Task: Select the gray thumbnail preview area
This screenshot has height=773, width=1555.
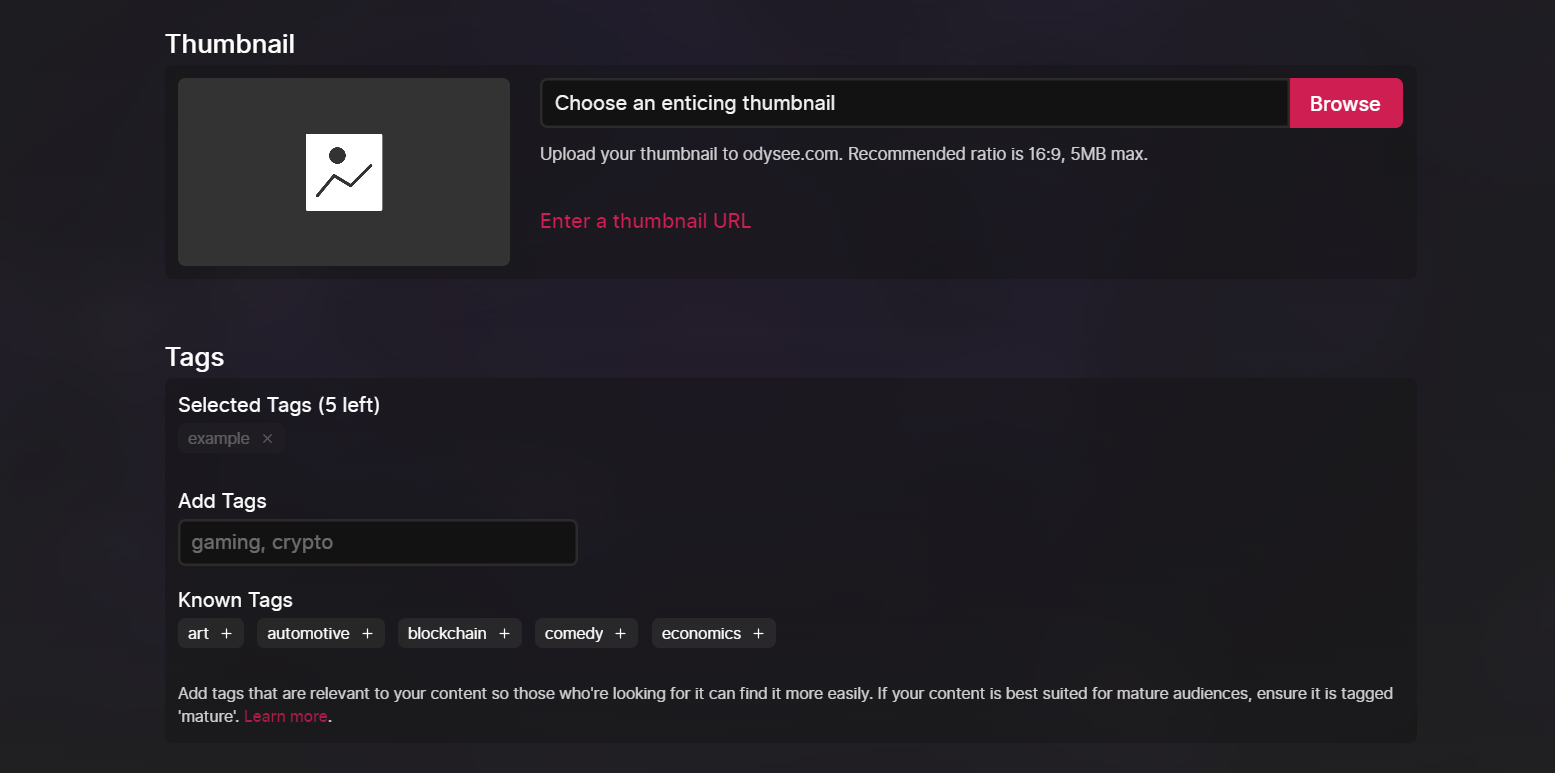Action: 344,172
